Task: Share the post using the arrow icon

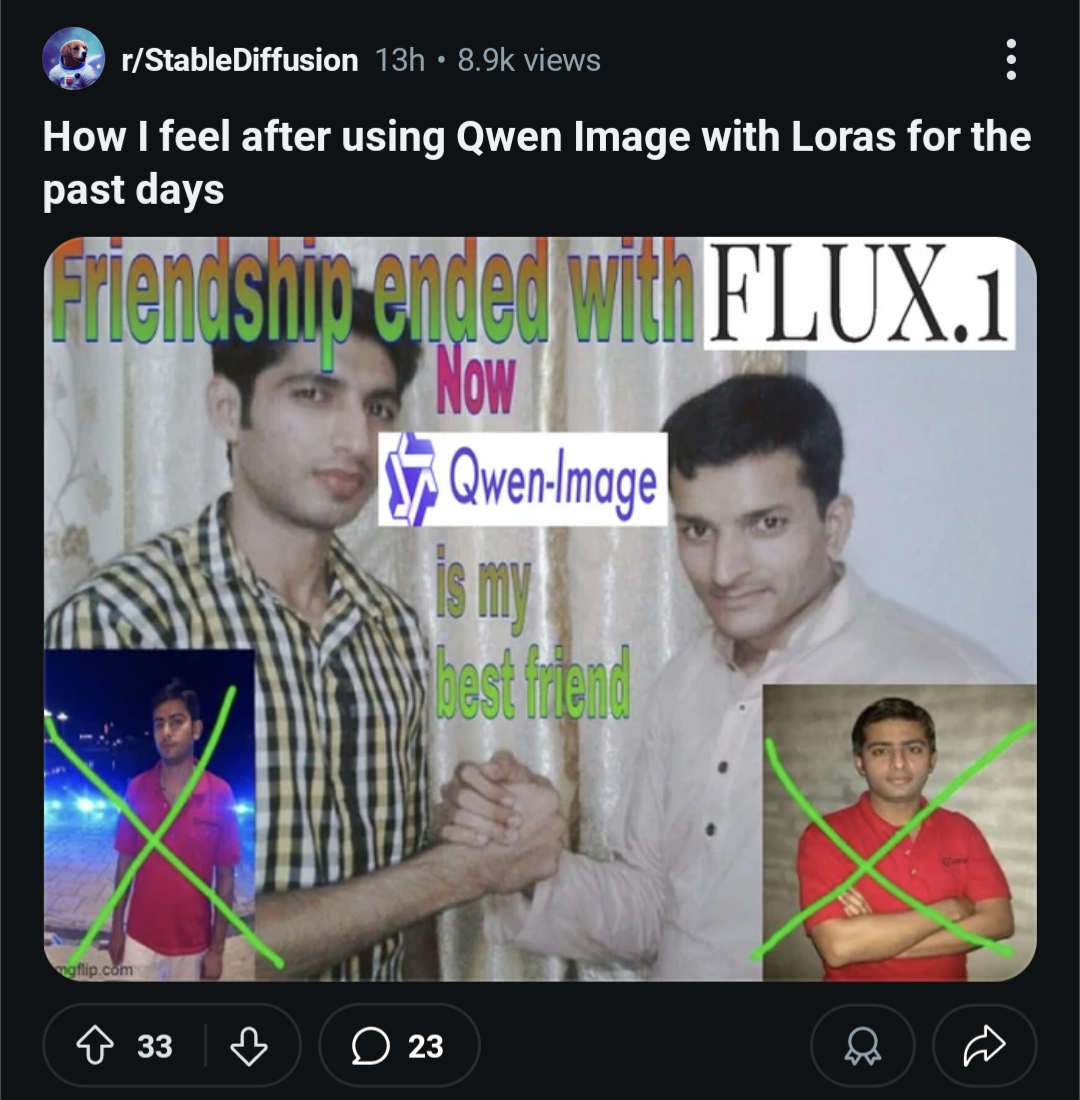Action: point(984,1046)
